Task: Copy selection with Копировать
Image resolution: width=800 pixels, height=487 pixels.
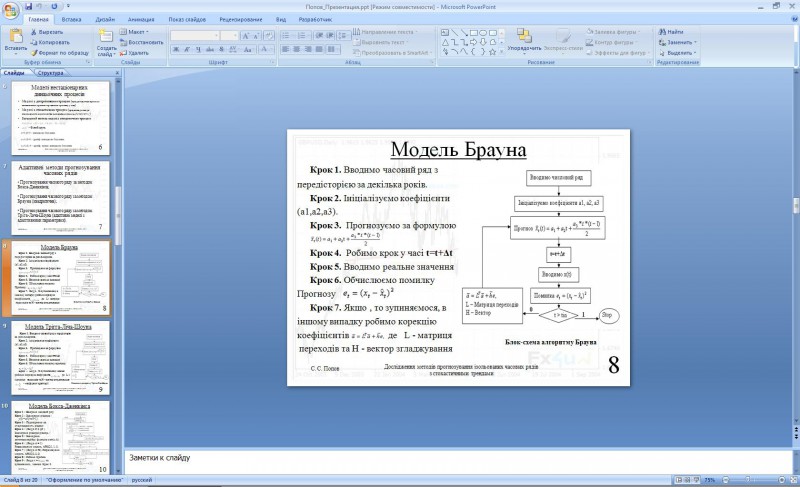Action: (50, 42)
